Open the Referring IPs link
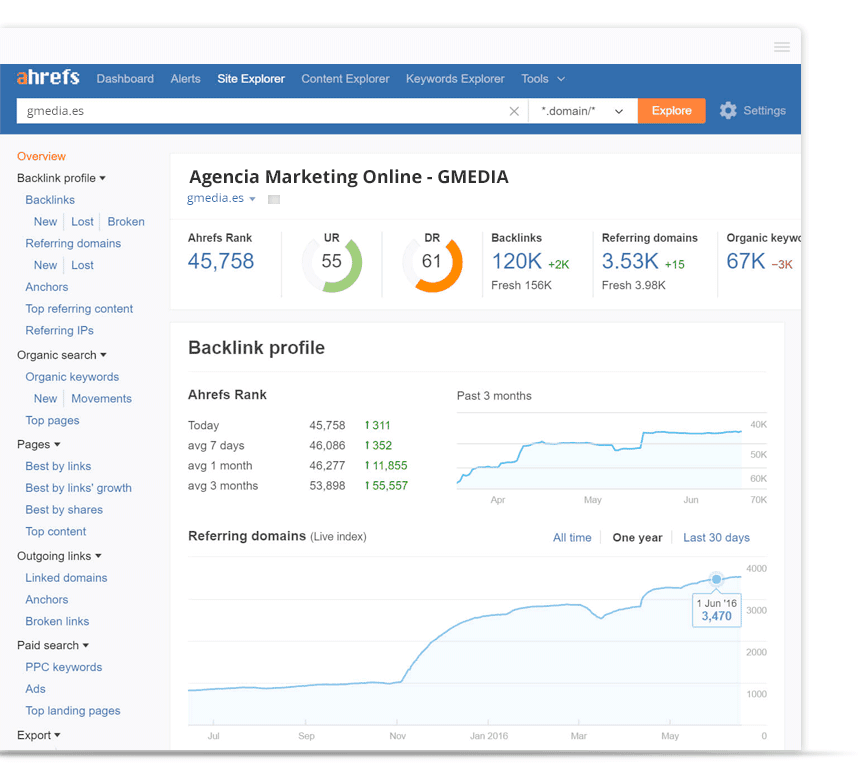 [x=59, y=330]
